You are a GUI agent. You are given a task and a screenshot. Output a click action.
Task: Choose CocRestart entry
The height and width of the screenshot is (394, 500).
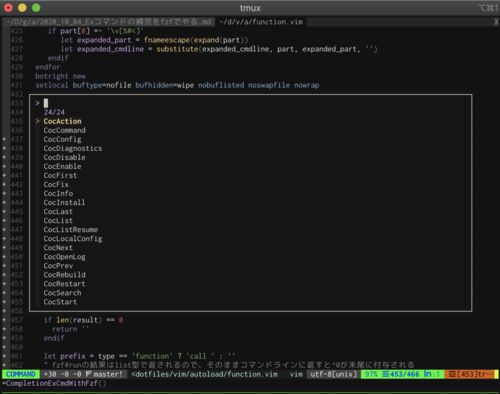[64, 284]
